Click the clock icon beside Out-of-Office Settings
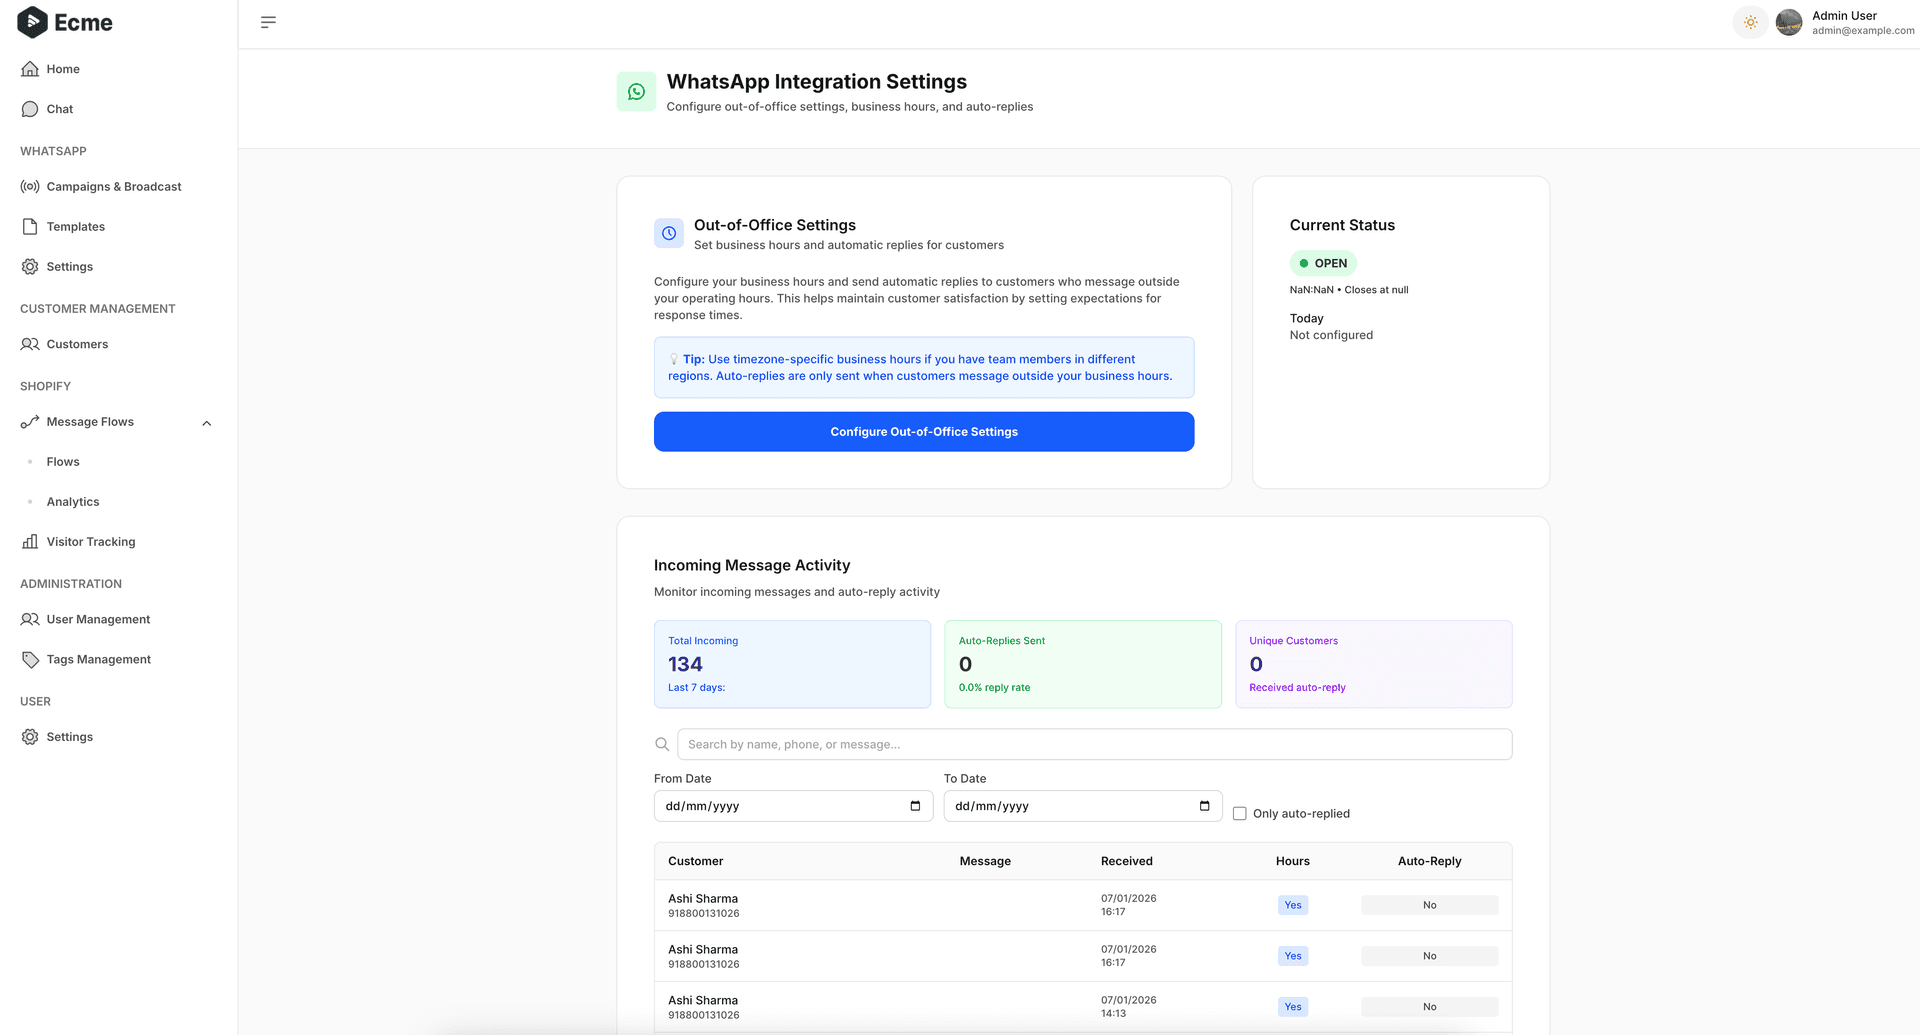 click(x=669, y=233)
